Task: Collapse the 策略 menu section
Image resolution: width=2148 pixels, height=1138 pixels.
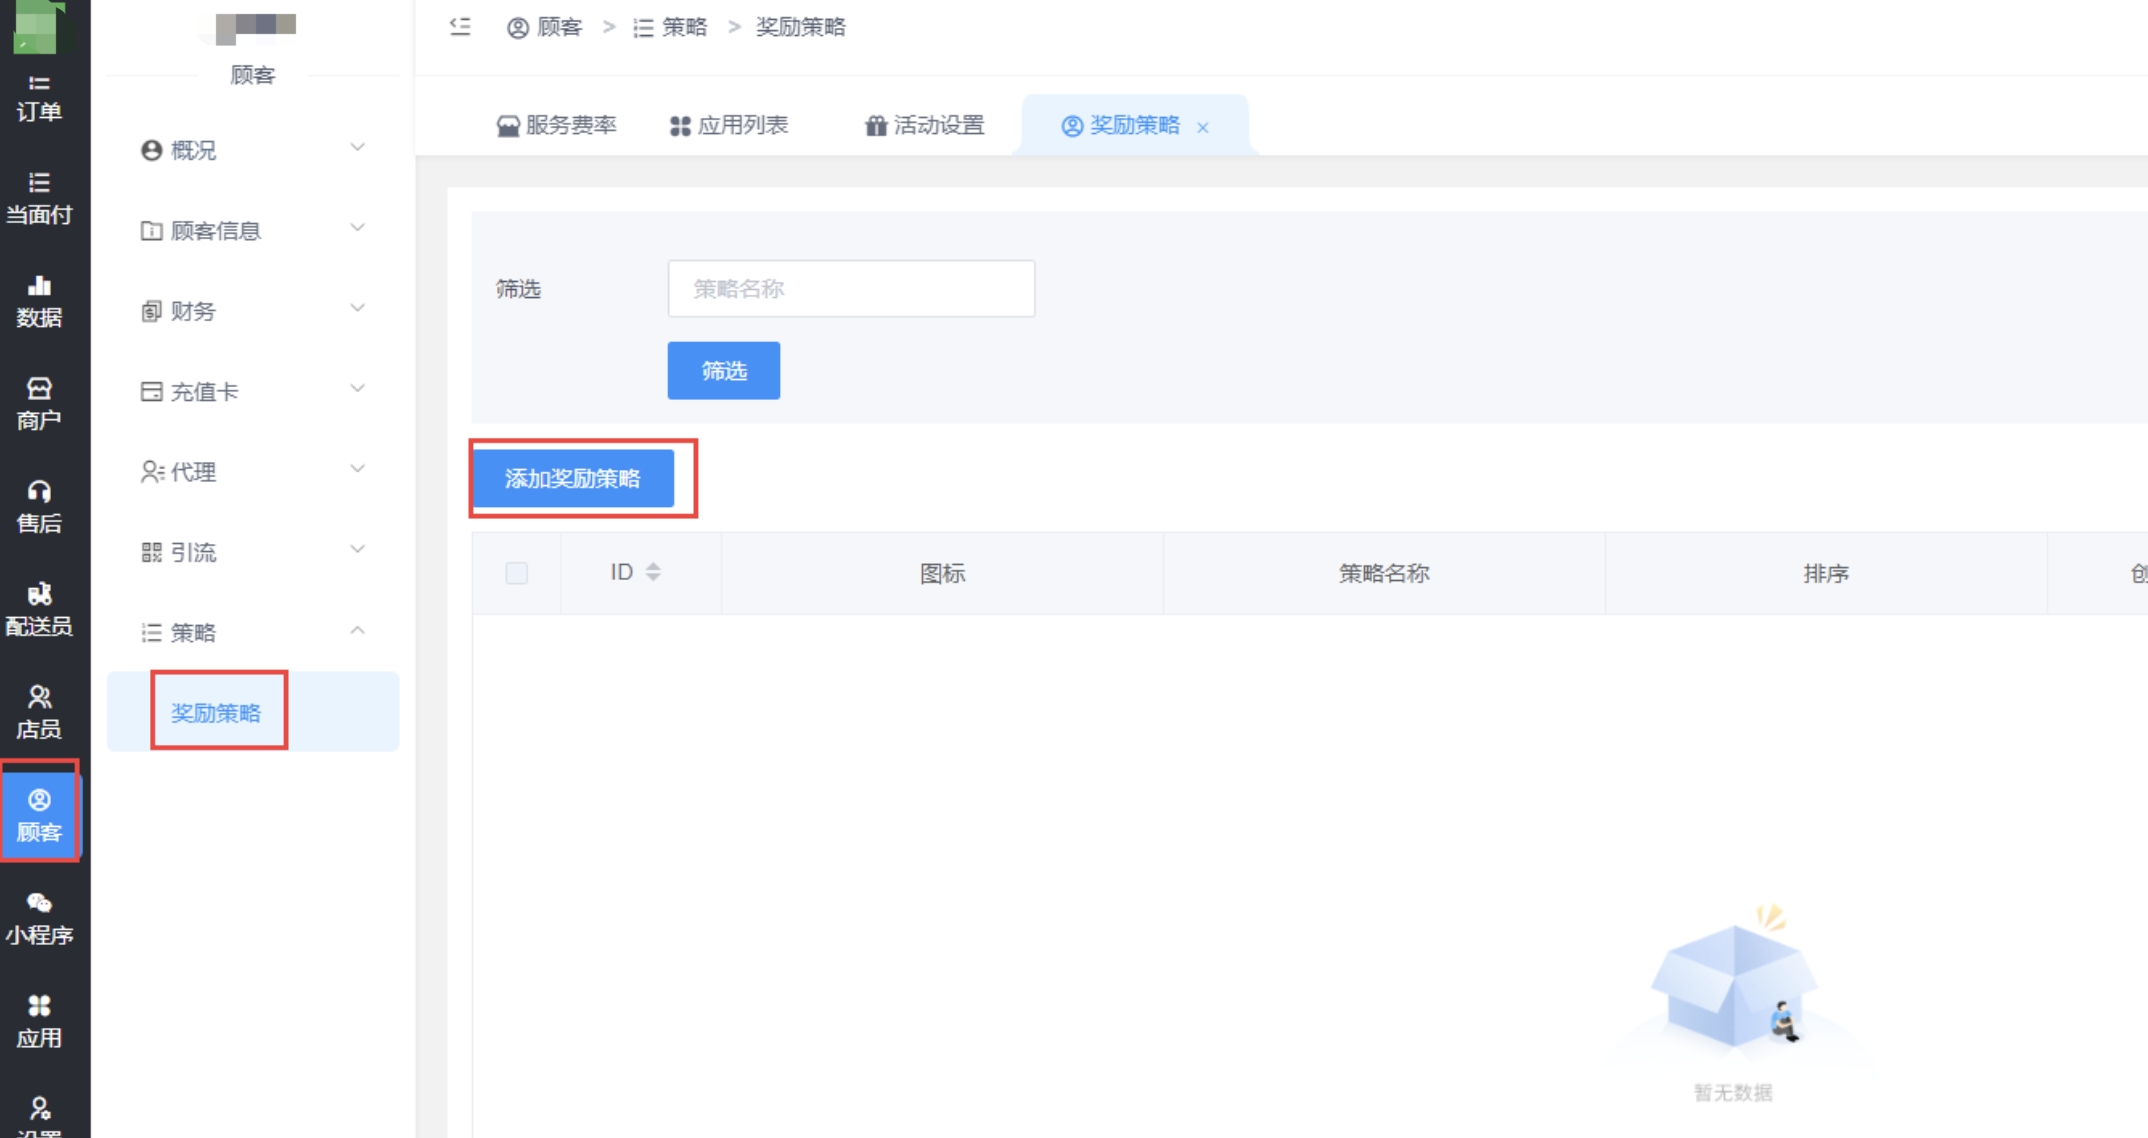Action: coord(252,633)
